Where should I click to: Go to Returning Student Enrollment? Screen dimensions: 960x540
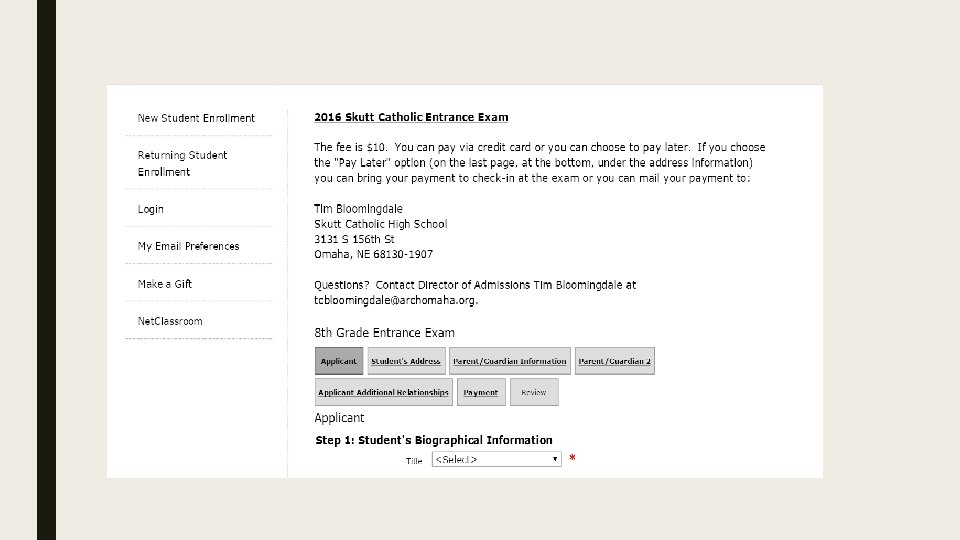pos(182,163)
